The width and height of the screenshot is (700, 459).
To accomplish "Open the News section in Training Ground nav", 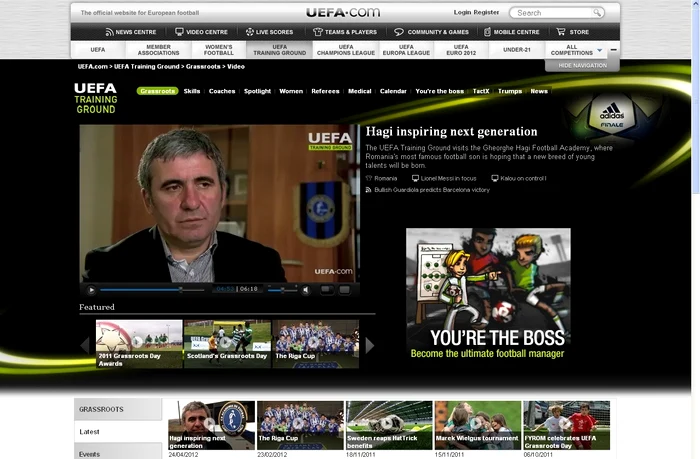I will click(x=539, y=91).
